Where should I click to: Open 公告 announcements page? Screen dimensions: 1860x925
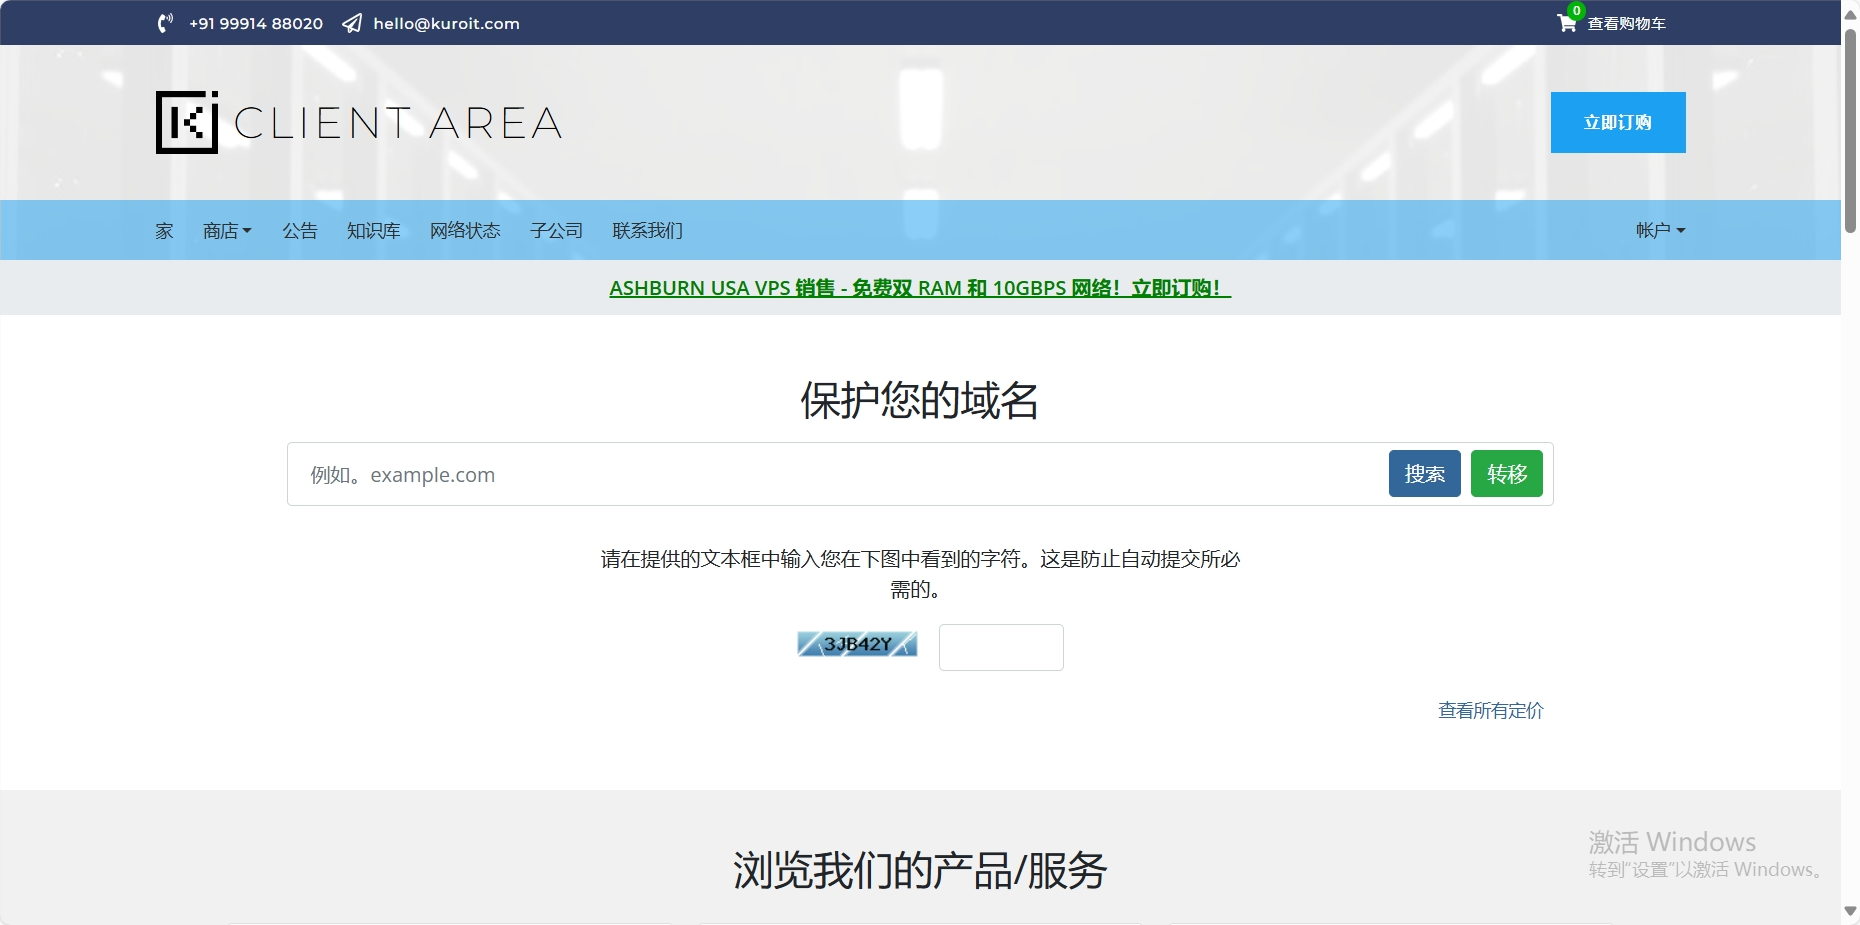[x=299, y=231]
